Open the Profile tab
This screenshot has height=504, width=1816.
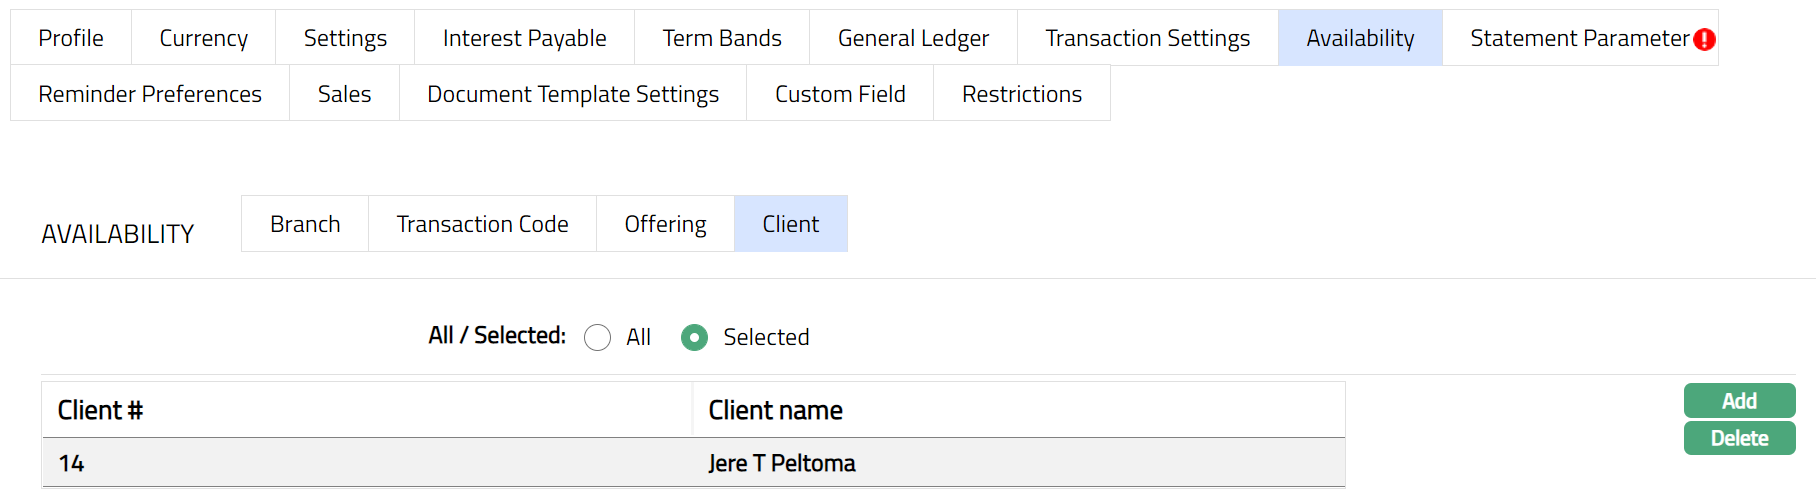pos(71,38)
